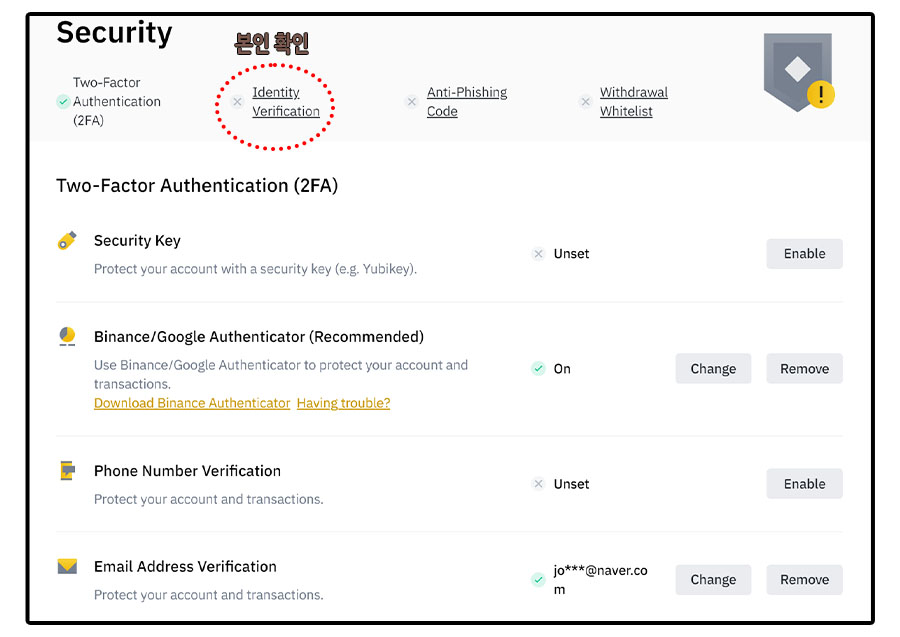Viewport: 900px width, 637px height.
Task: Remove the Email Address Verification
Action: pos(804,580)
